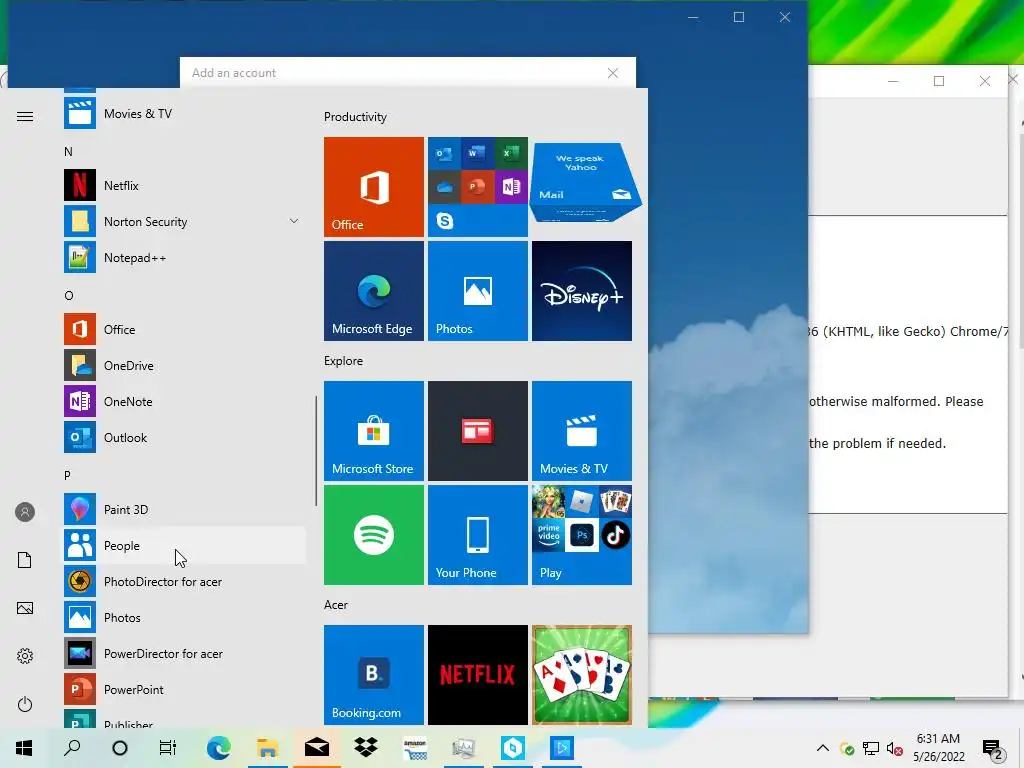Open Norton Security in the app list
This screenshot has height=768, width=1024.
(184, 221)
